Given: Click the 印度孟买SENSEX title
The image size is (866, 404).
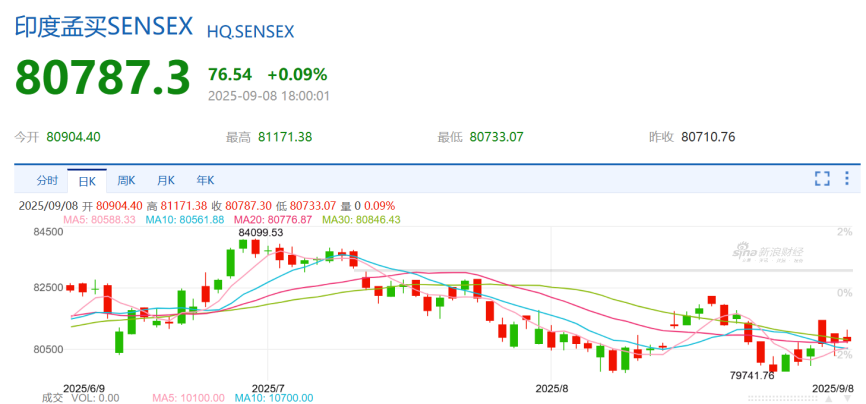Looking at the screenshot, I should pyautogui.click(x=103, y=27).
